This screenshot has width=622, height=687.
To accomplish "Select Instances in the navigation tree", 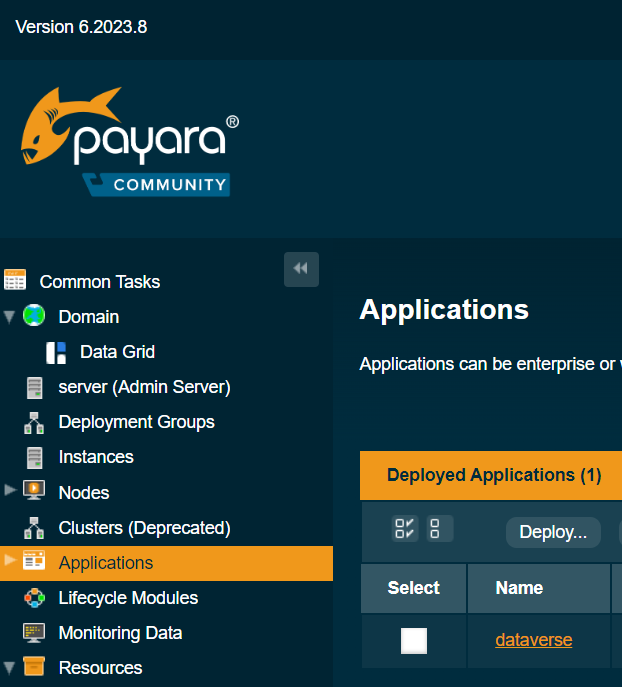I will 96,457.
